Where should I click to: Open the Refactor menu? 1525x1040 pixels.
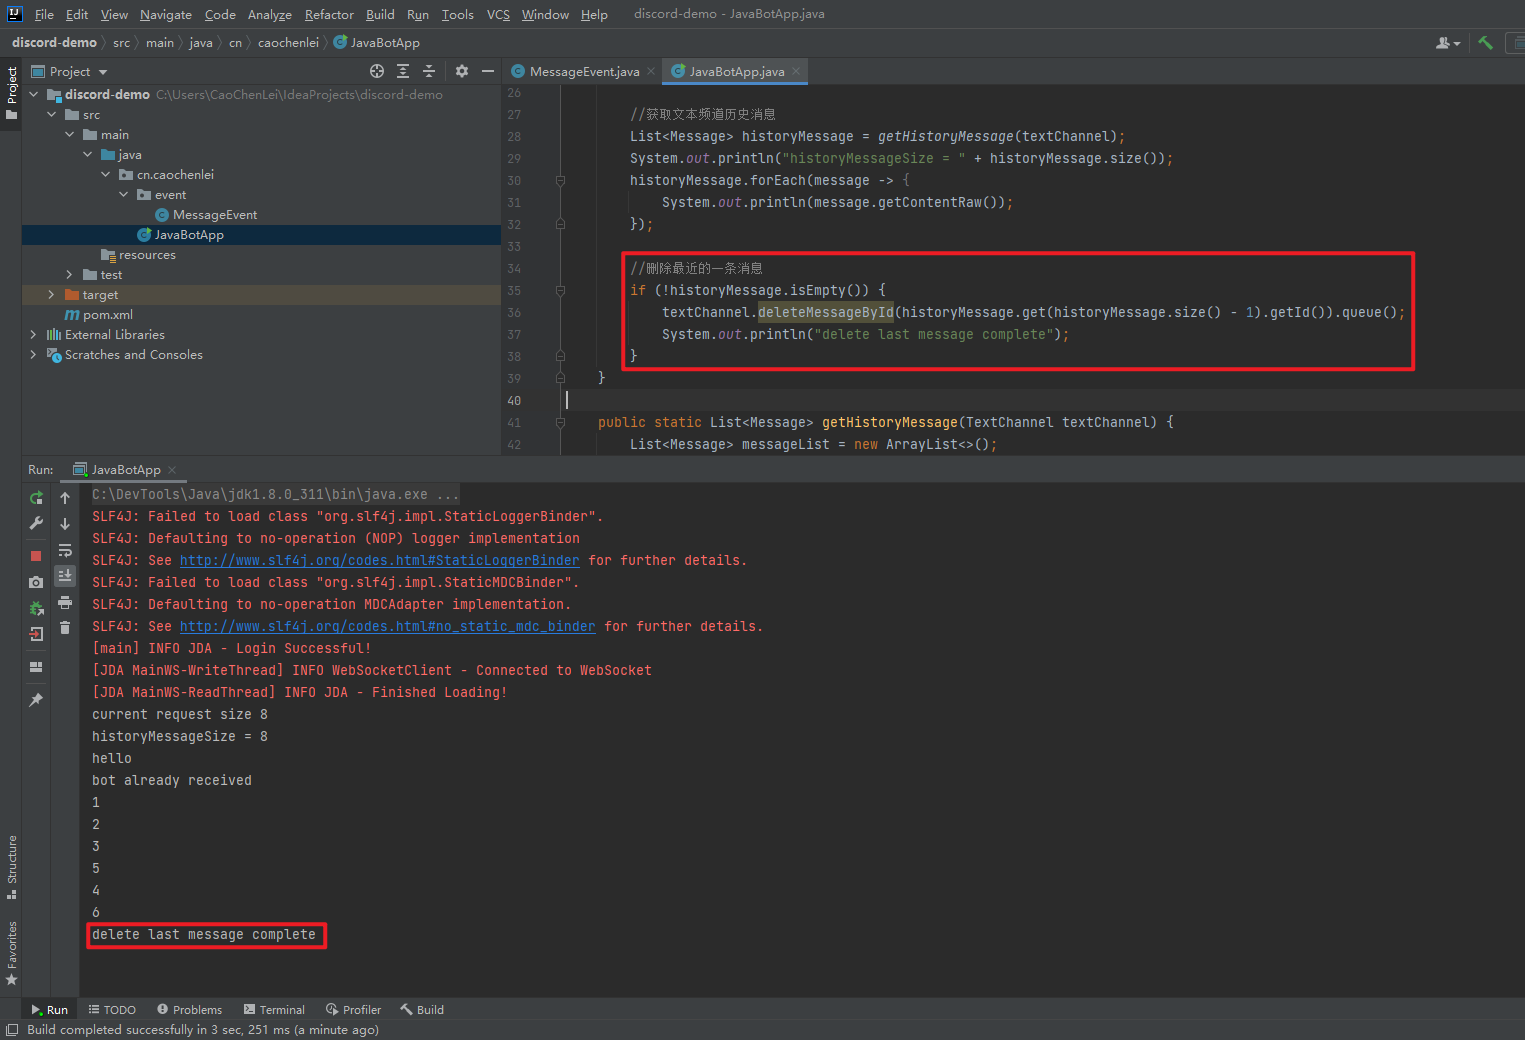pyautogui.click(x=329, y=14)
